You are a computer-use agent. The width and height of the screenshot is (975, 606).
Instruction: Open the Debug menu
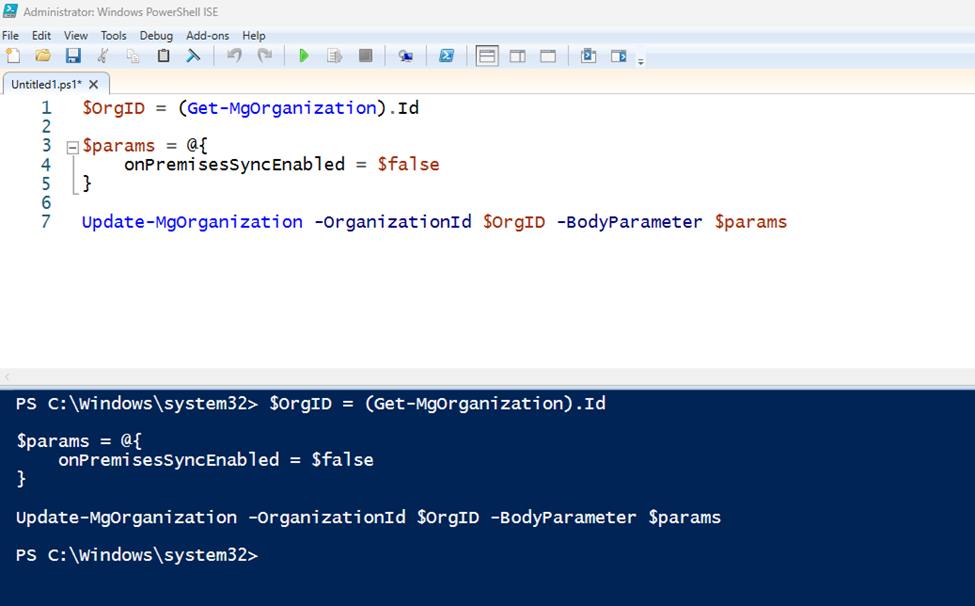156,35
